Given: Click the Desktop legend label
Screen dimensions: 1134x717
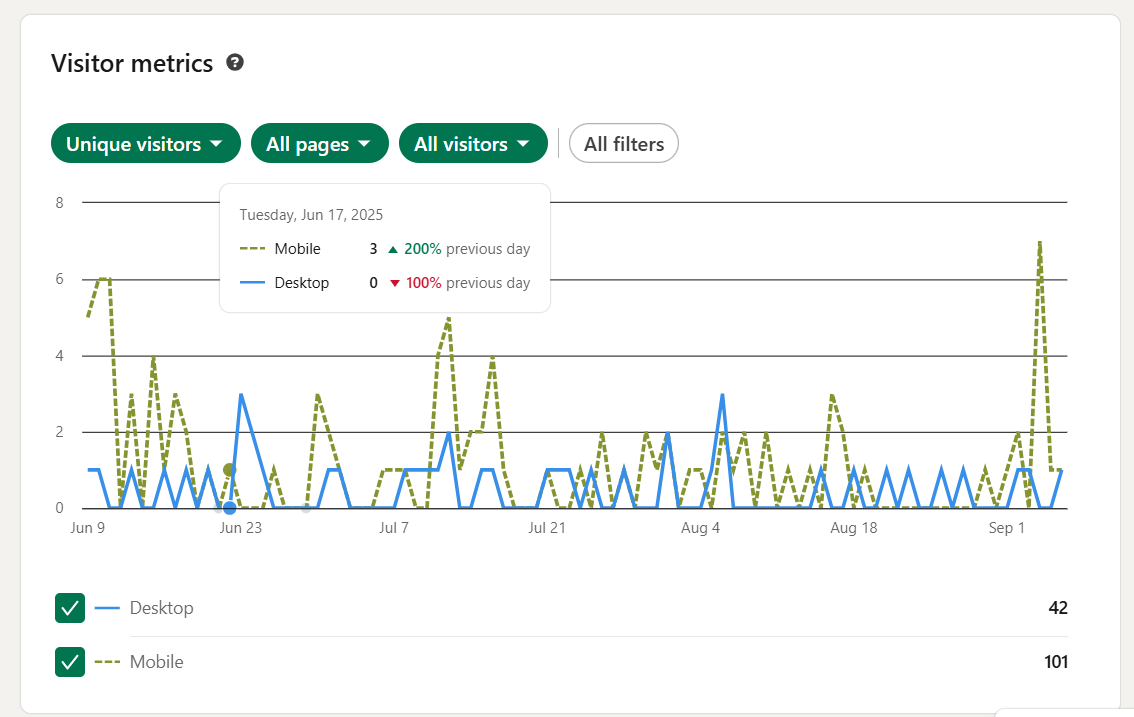Looking at the screenshot, I should 161,608.
